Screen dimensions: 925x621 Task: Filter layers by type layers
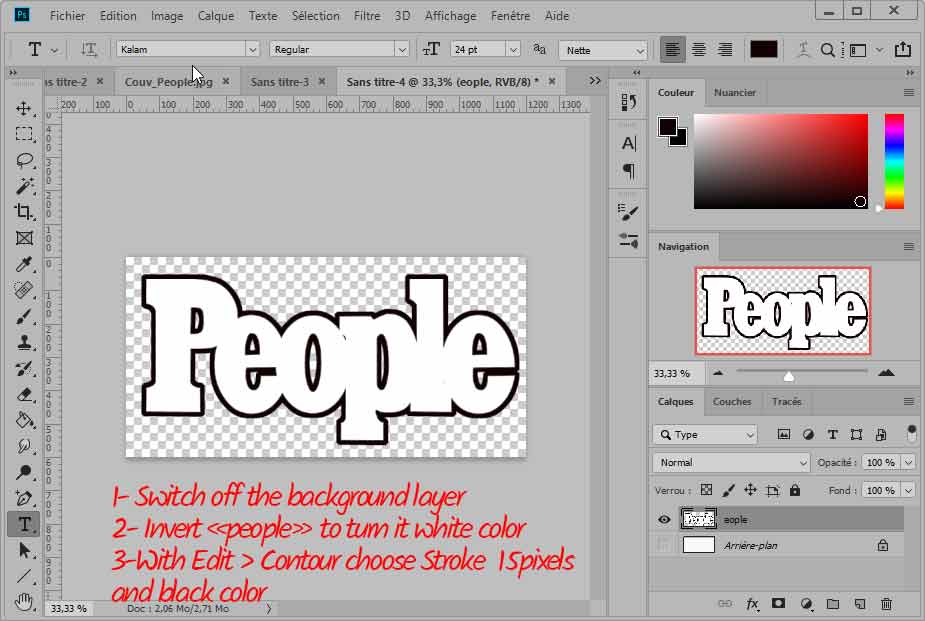click(832, 435)
